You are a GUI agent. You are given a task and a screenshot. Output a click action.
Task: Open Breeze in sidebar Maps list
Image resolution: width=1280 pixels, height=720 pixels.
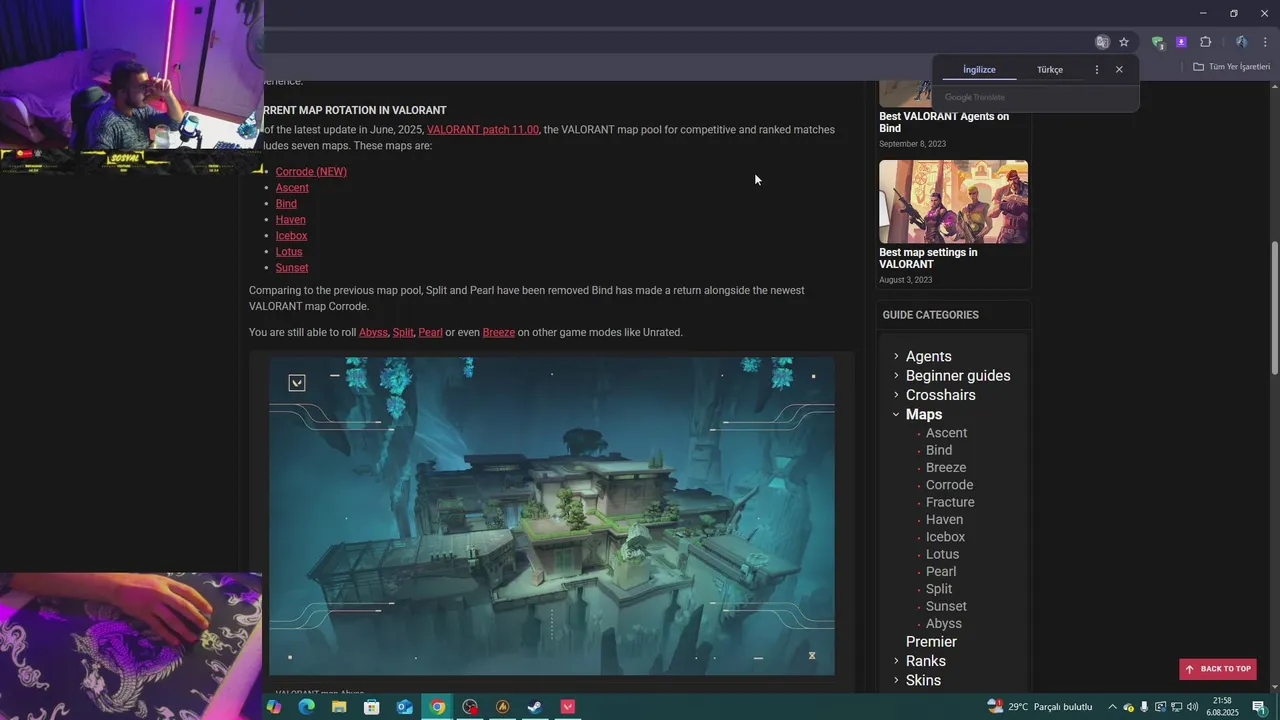point(946,468)
